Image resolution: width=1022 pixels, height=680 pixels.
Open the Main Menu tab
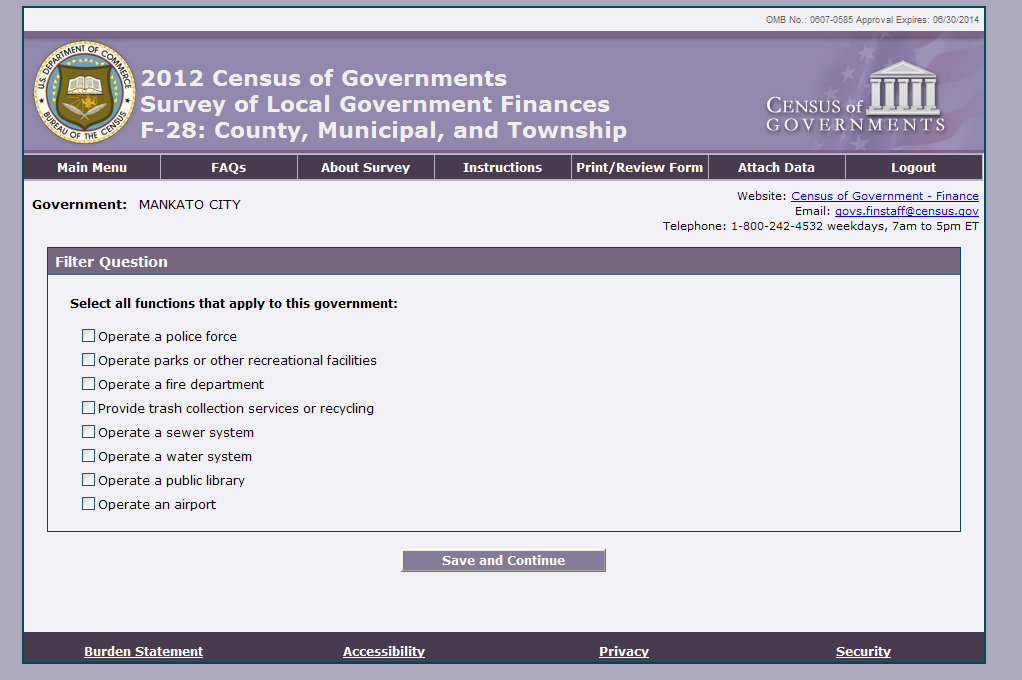(x=92, y=167)
